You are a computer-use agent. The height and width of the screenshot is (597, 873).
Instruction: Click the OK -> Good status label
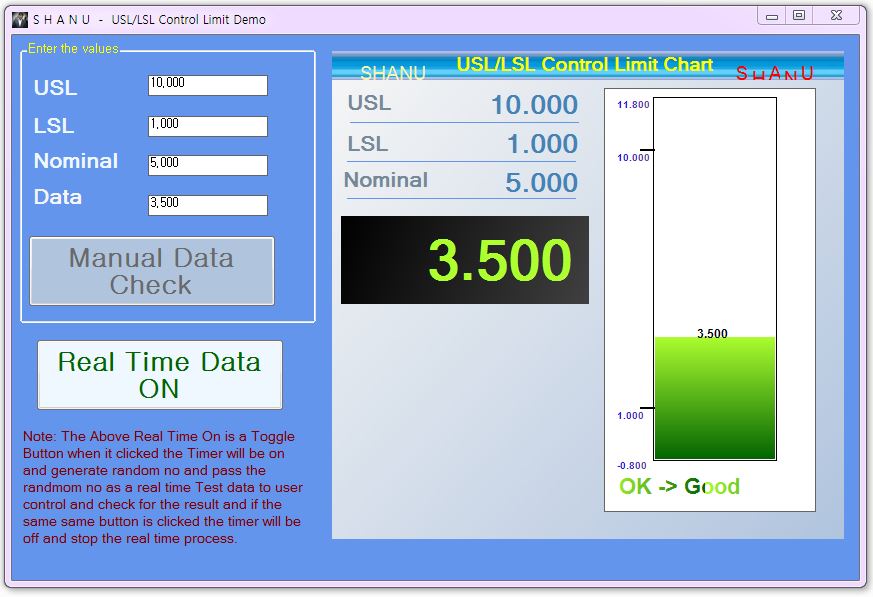(x=679, y=486)
